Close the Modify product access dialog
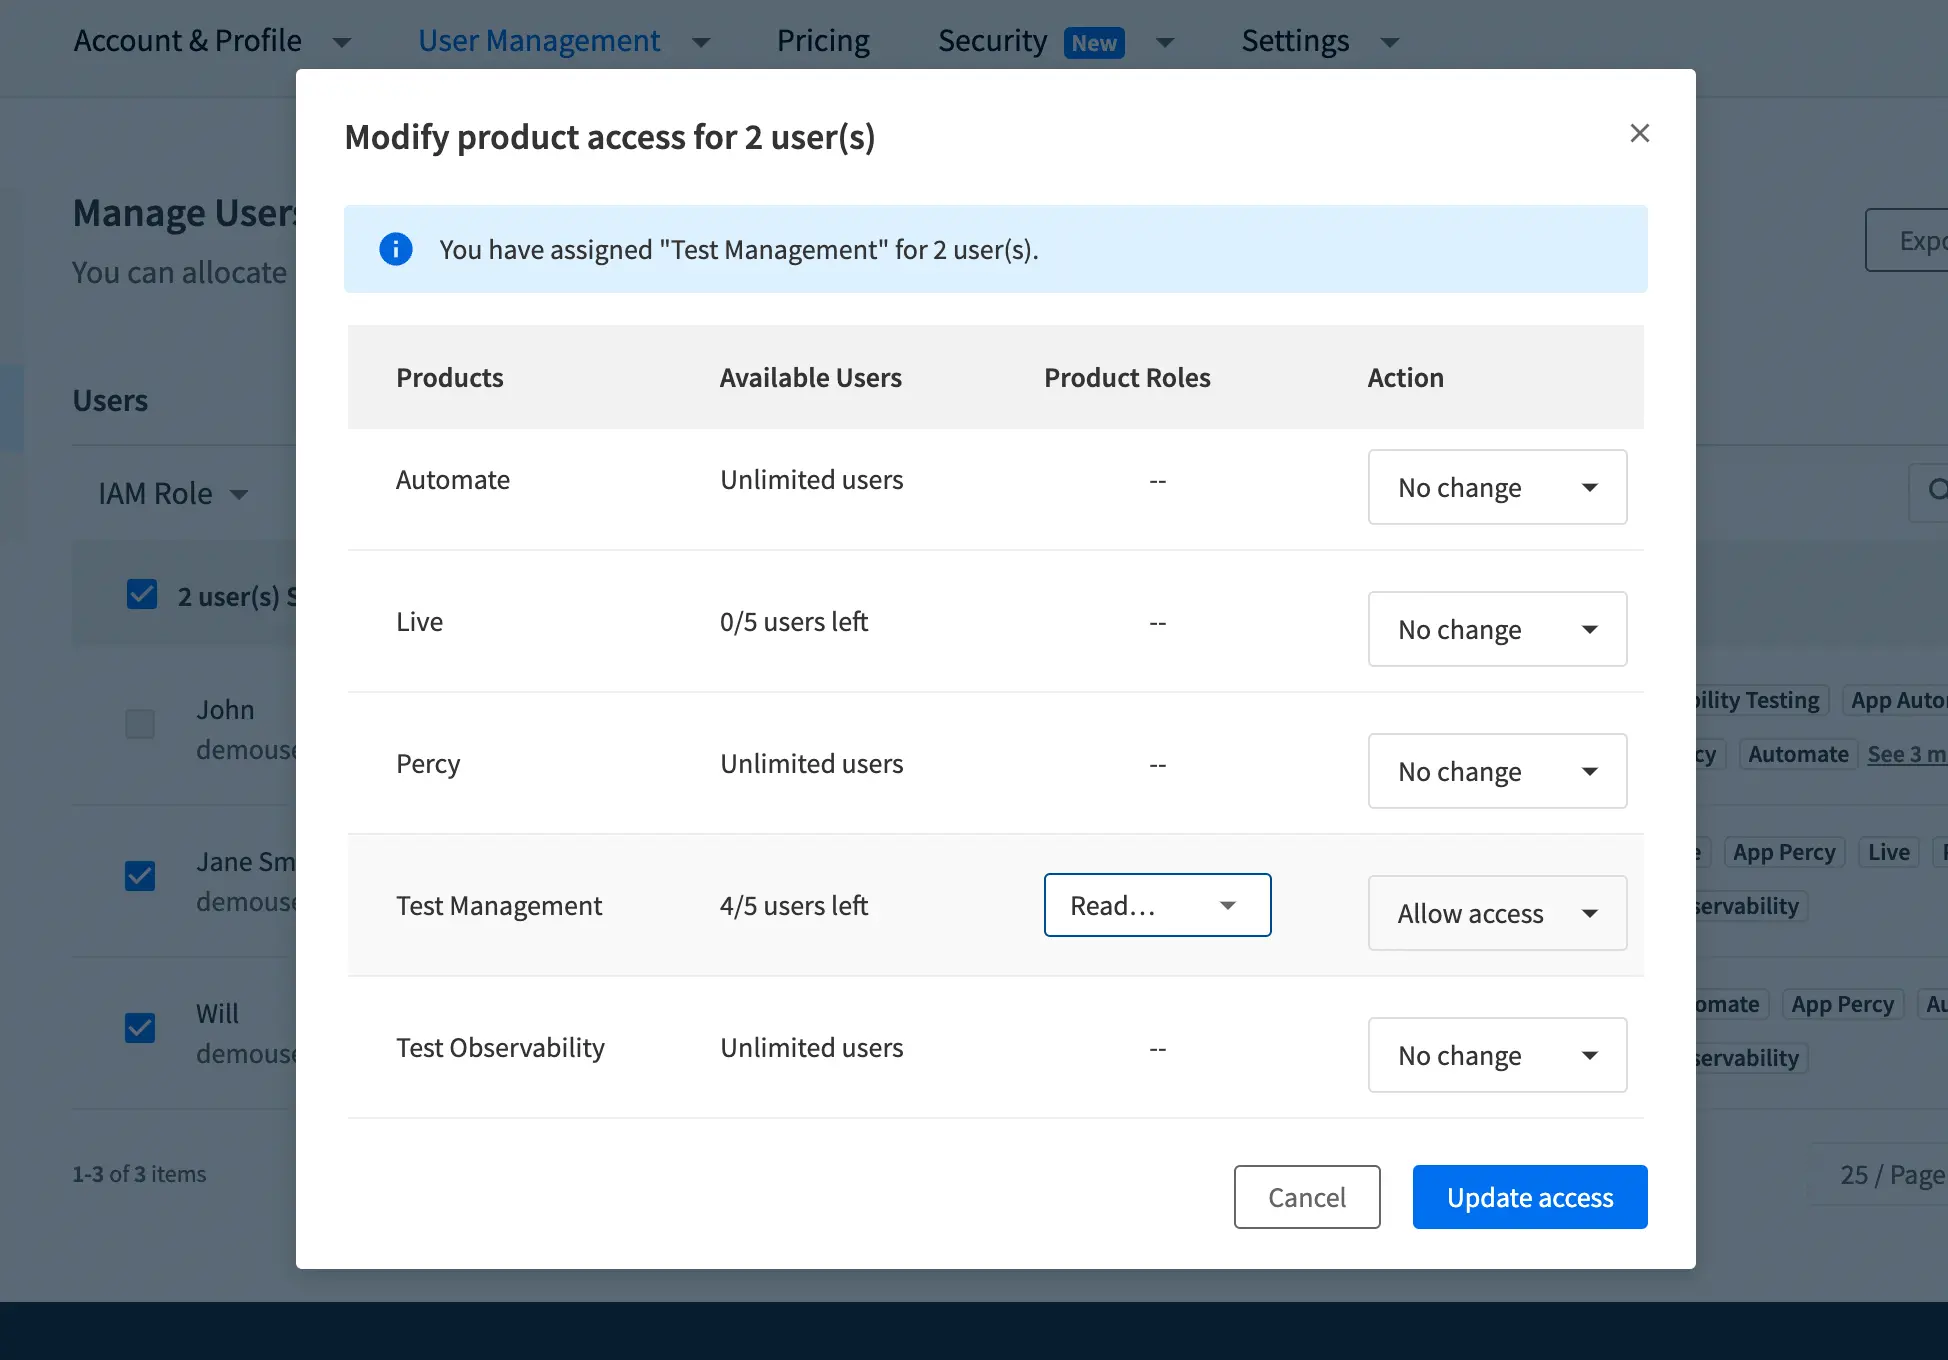The height and width of the screenshot is (1360, 1948). 1639,133
